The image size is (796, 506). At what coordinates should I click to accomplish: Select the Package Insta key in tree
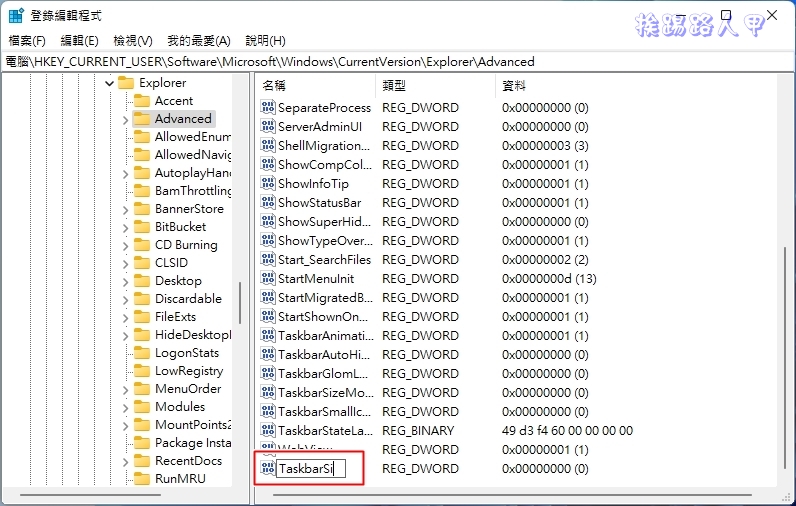click(x=192, y=443)
